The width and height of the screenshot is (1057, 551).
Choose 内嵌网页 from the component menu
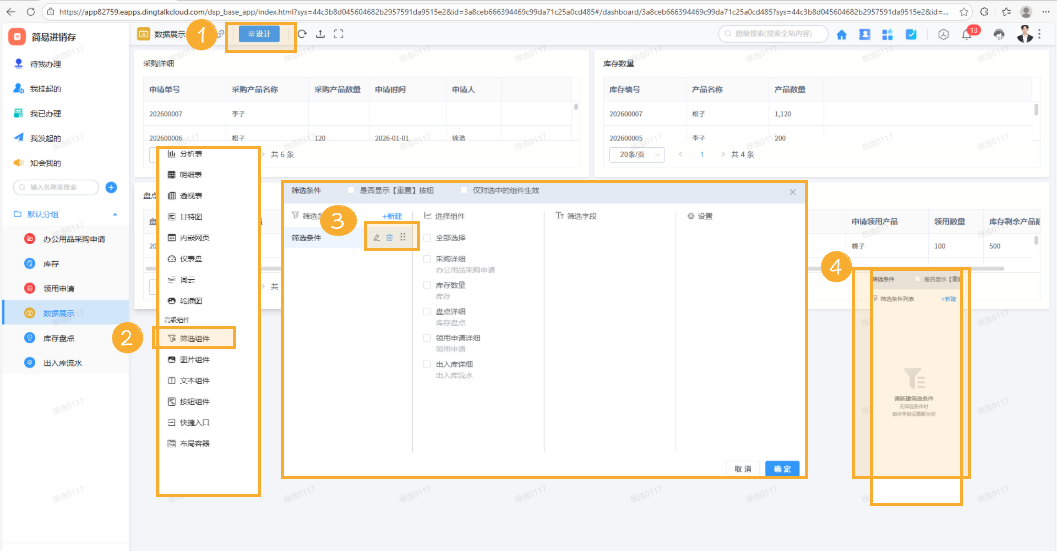194,238
